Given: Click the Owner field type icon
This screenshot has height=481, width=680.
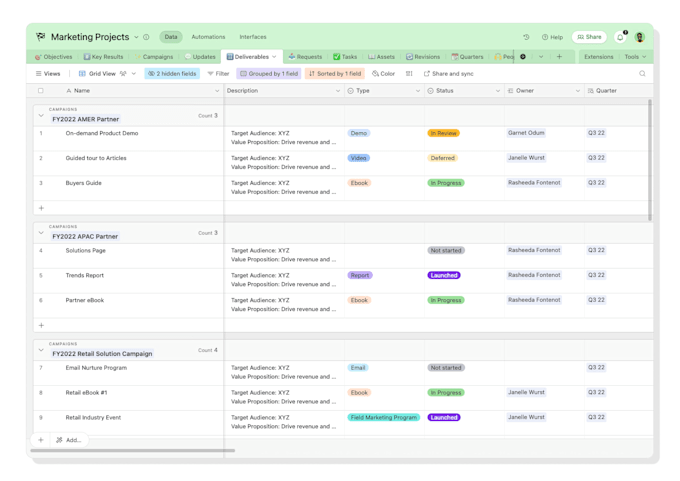Looking at the screenshot, I should pyautogui.click(x=510, y=91).
